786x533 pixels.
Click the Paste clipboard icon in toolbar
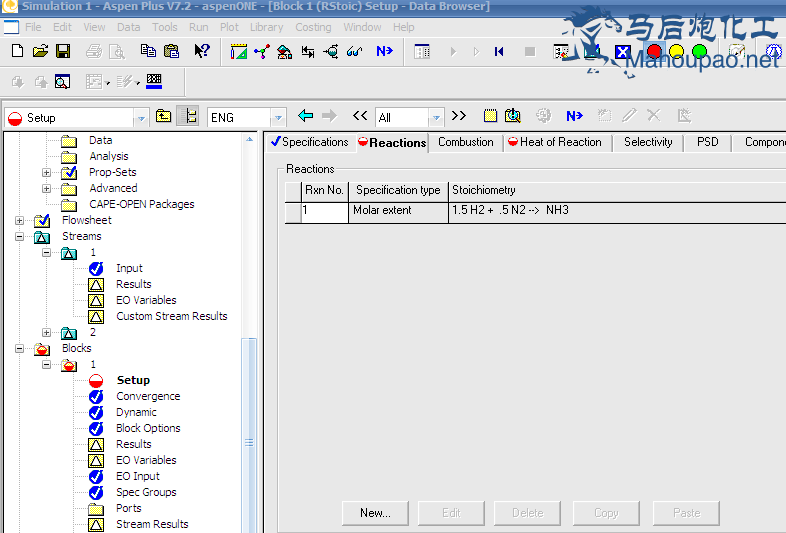[171, 51]
